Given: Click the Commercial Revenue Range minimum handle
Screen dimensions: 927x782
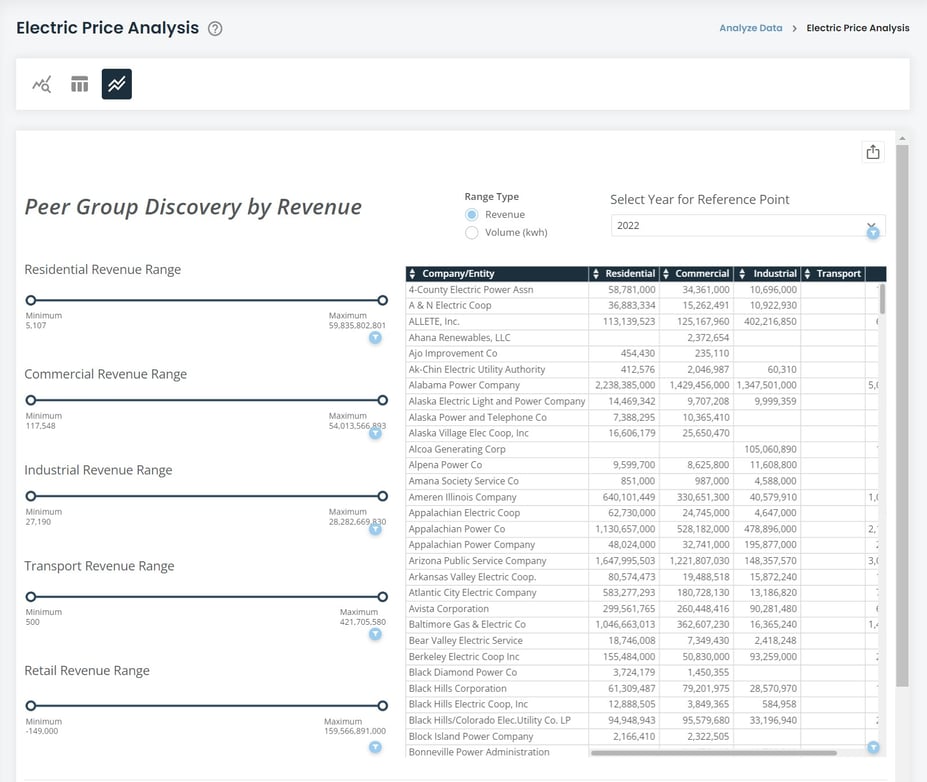Looking at the screenshot, I should (x=31, y=400).
